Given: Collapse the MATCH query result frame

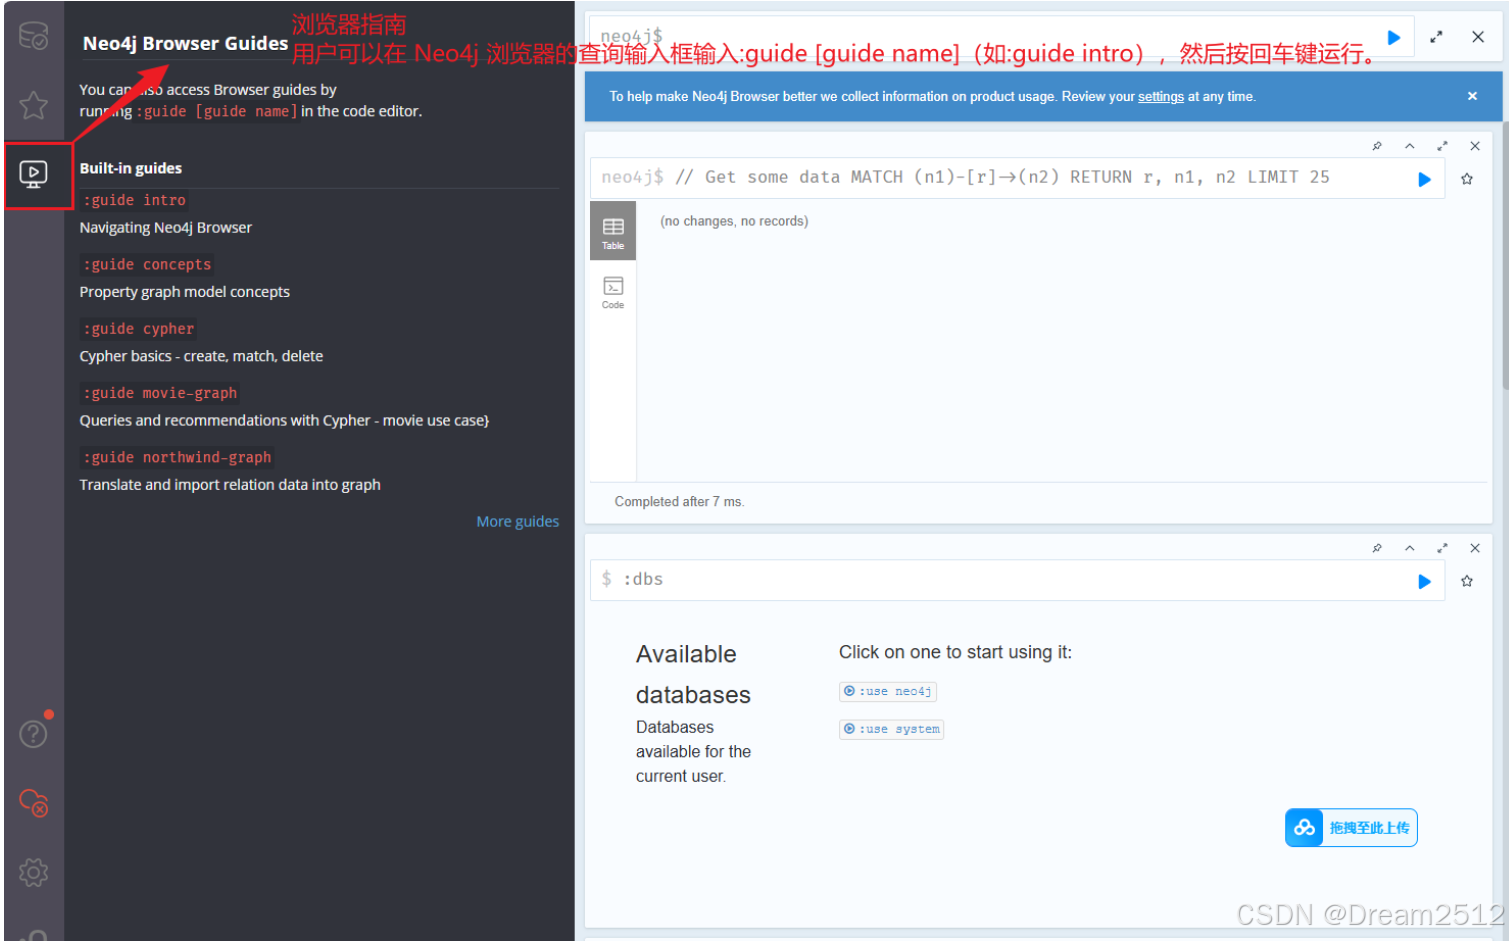Looking at the screenshot, I should point(1410,146).
